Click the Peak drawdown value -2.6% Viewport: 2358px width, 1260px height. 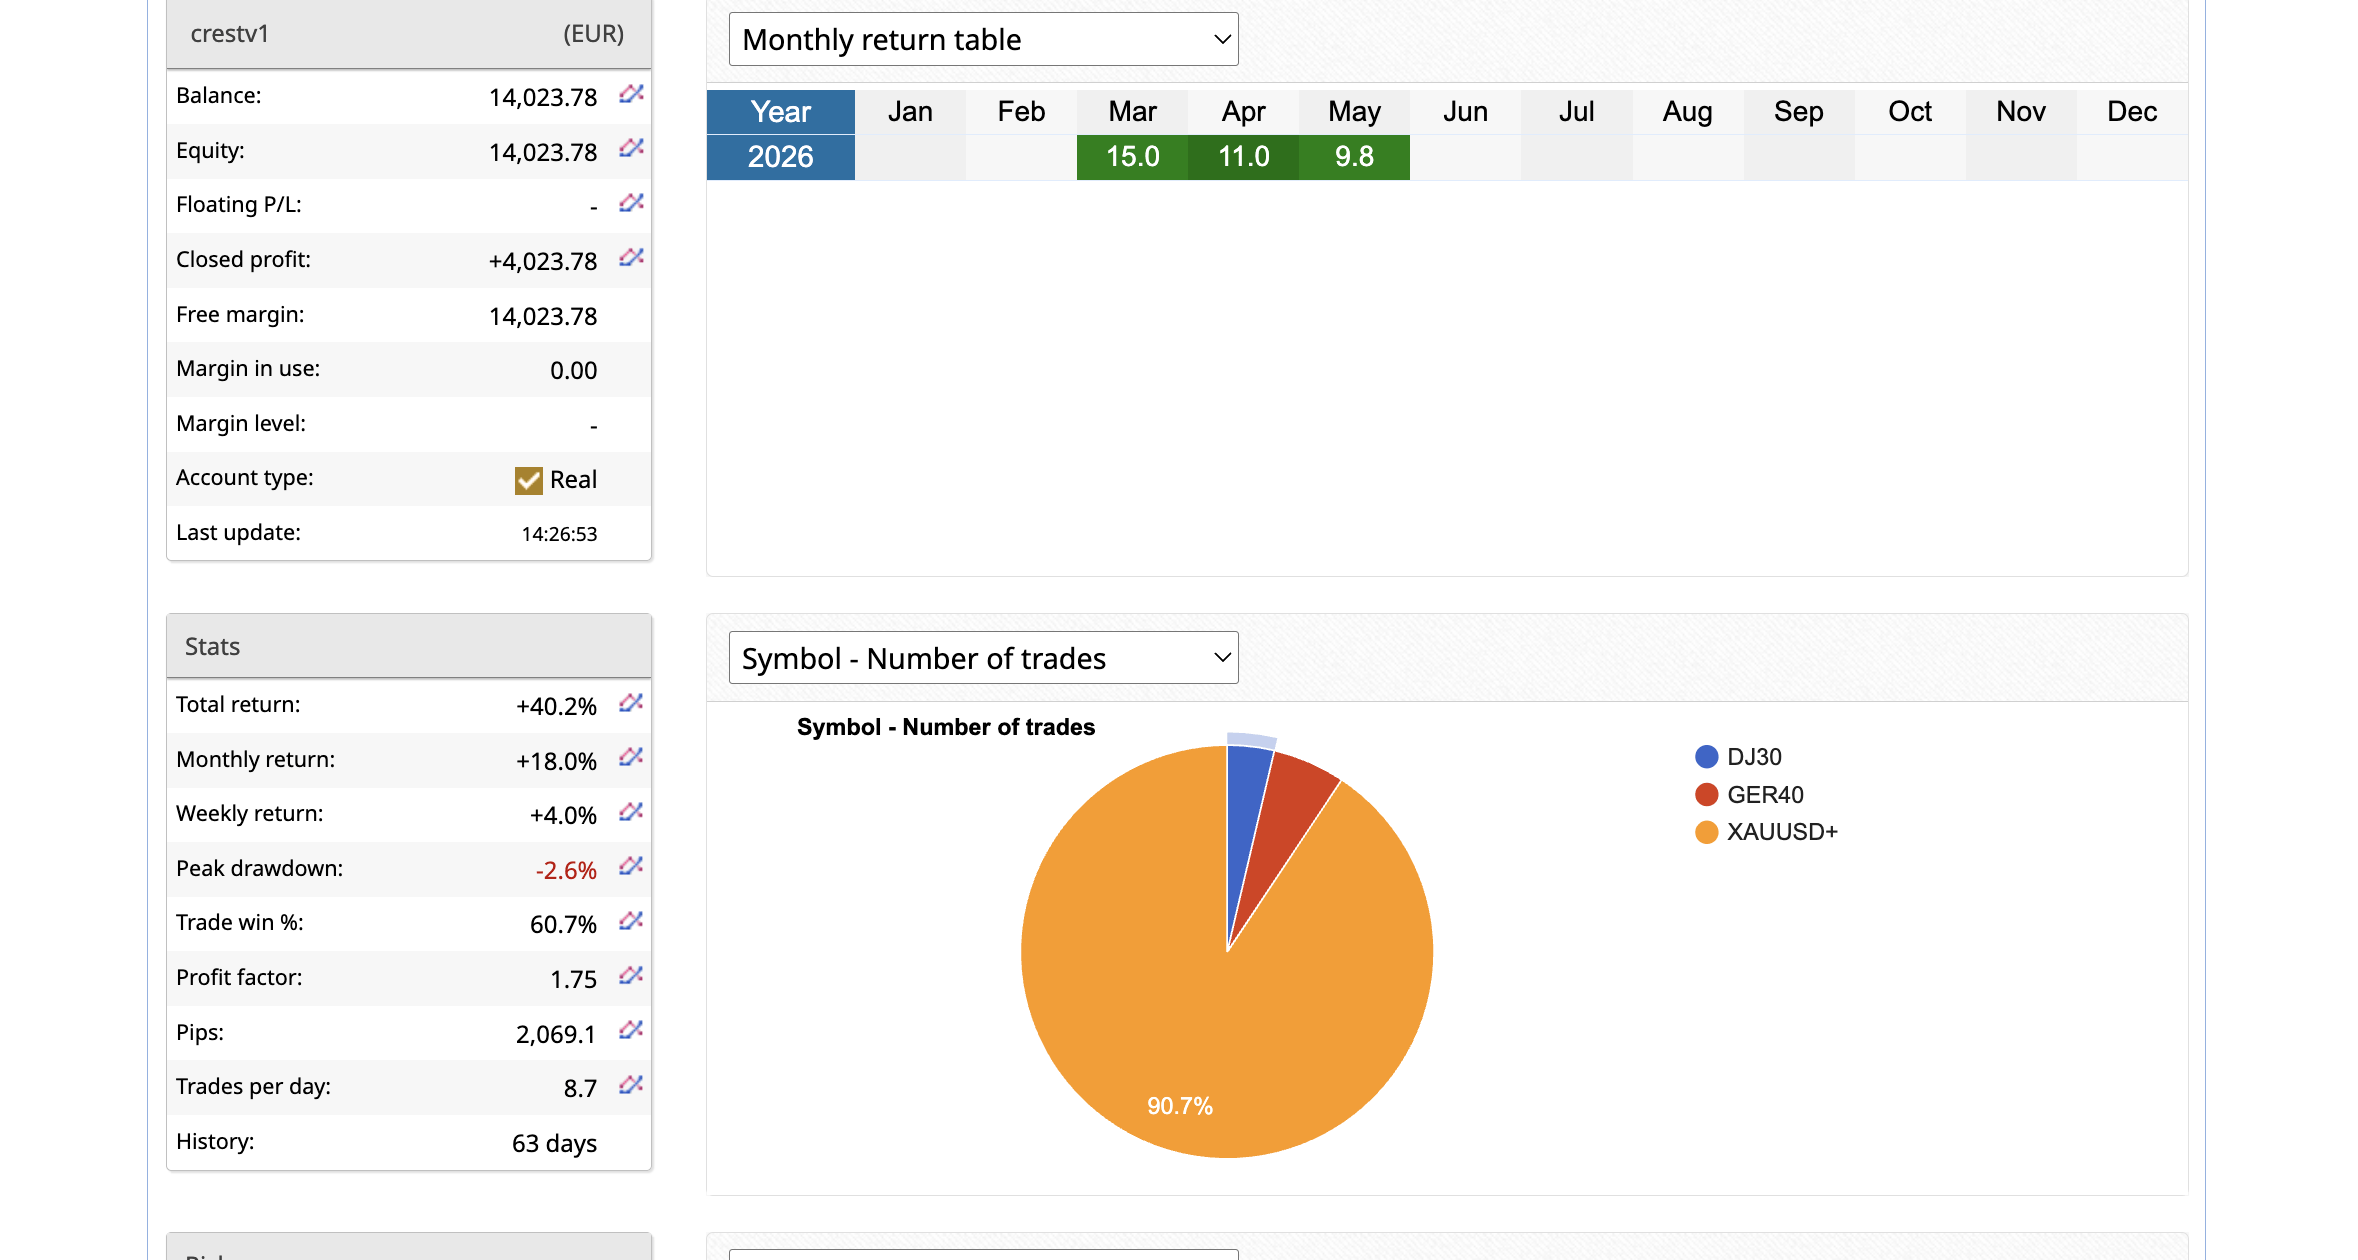[566, 870]
